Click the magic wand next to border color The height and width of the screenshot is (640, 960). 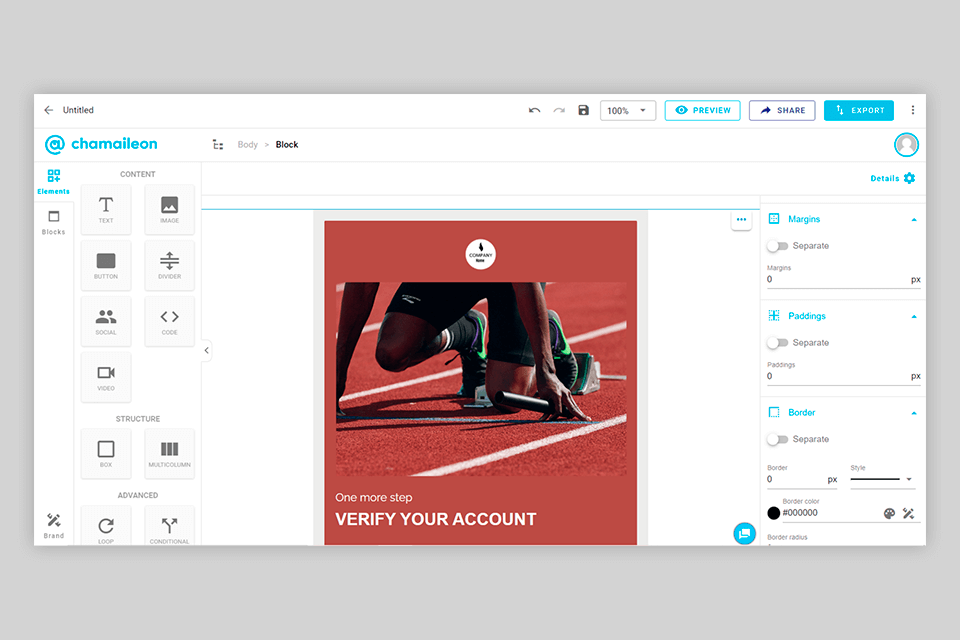[909, 513]
